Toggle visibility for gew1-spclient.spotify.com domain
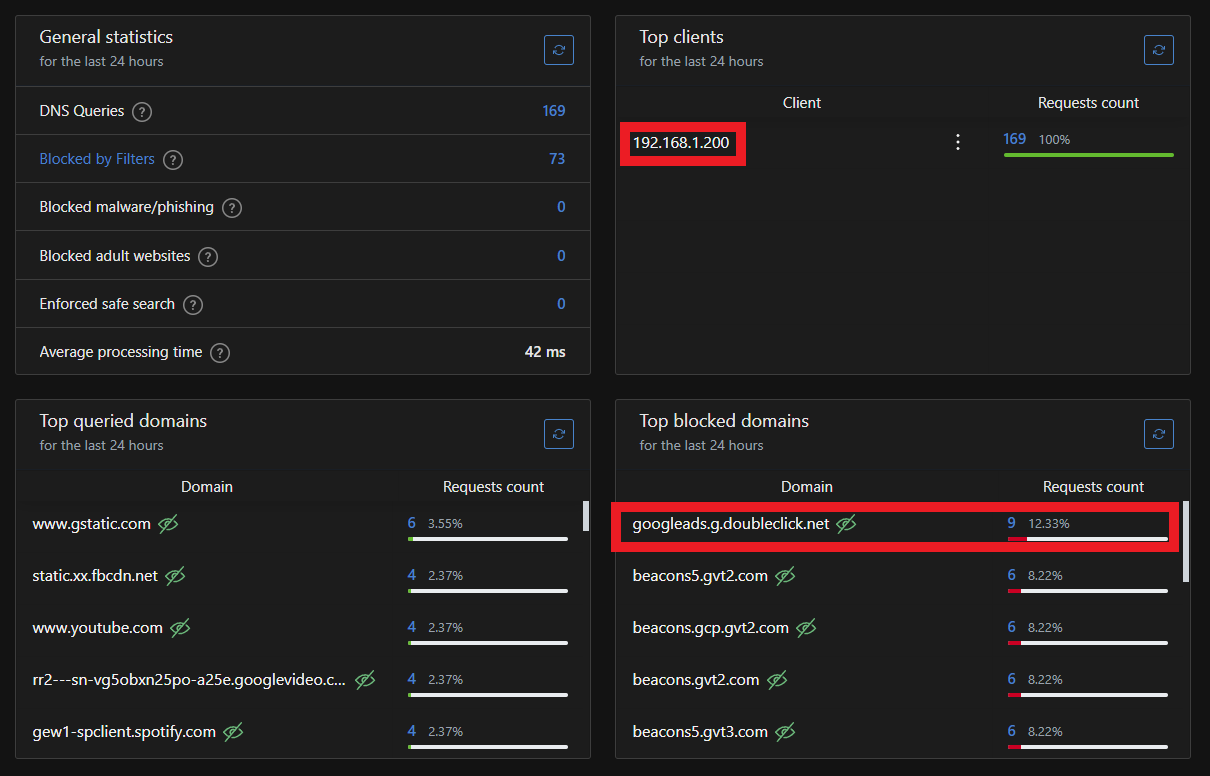The height and width of the screenshot is (776, 1210). click(232, 731)
